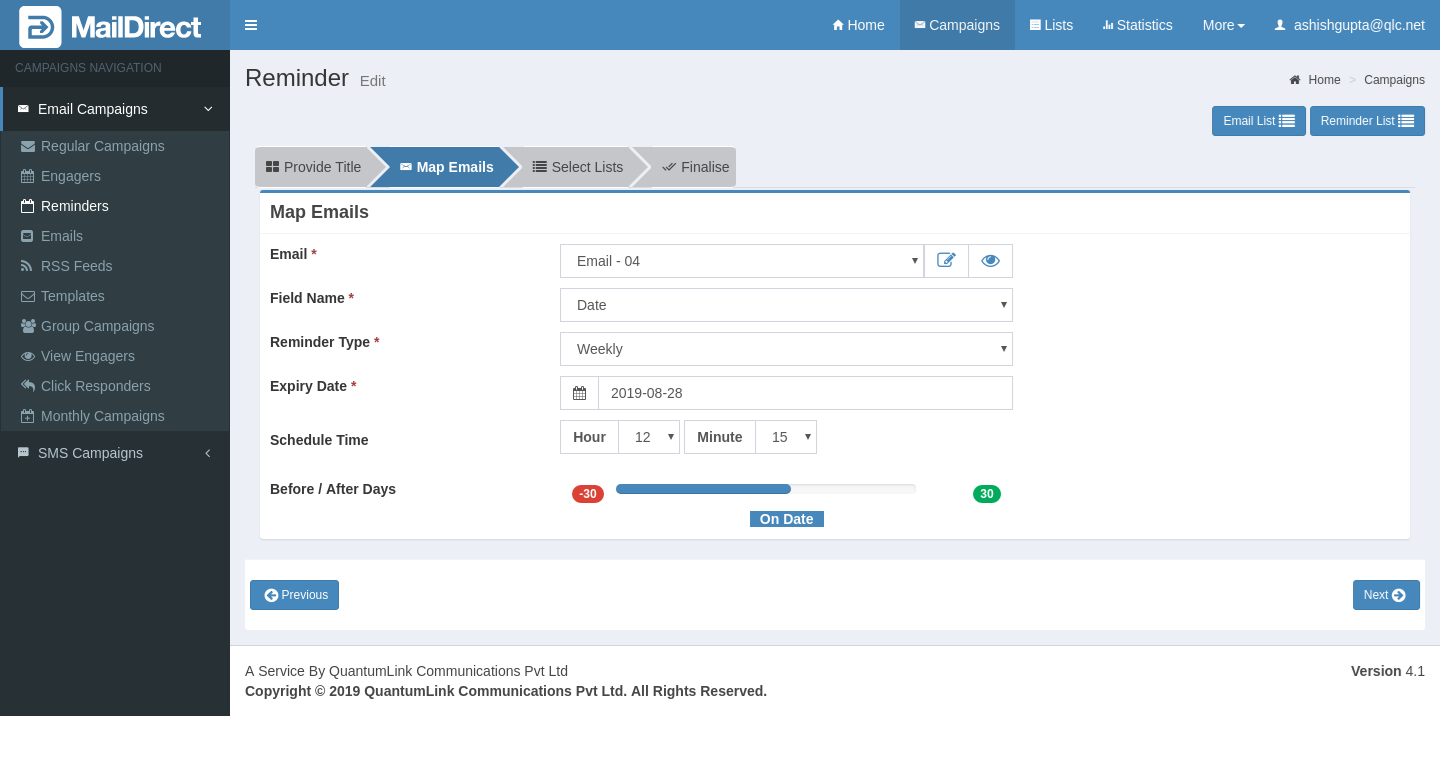Click the calendar icon for Expiry Date
1440x766 pixels.
(x=579, y=393)
